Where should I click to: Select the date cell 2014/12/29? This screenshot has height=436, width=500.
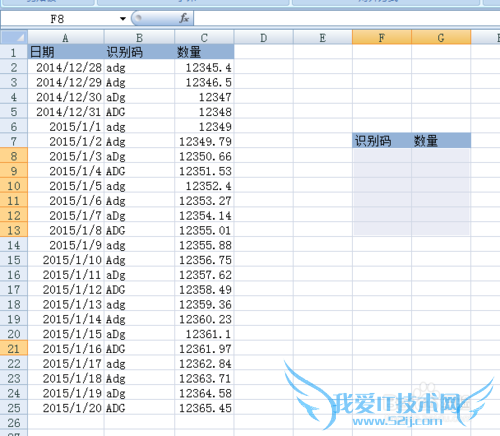pos(66,82)
